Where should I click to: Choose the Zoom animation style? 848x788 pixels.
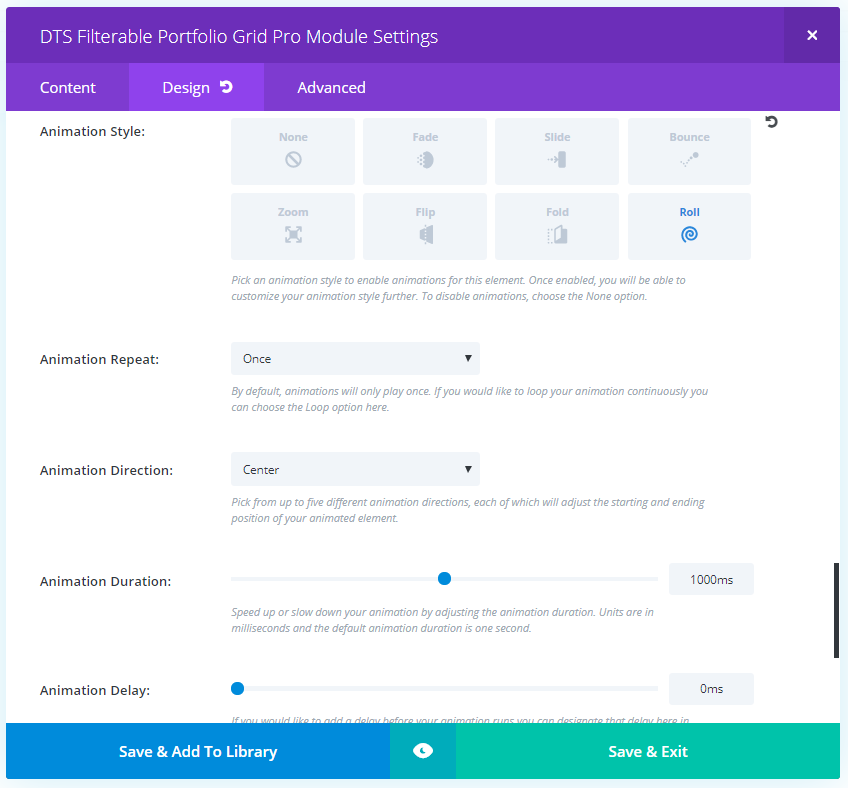click(293, 226)
